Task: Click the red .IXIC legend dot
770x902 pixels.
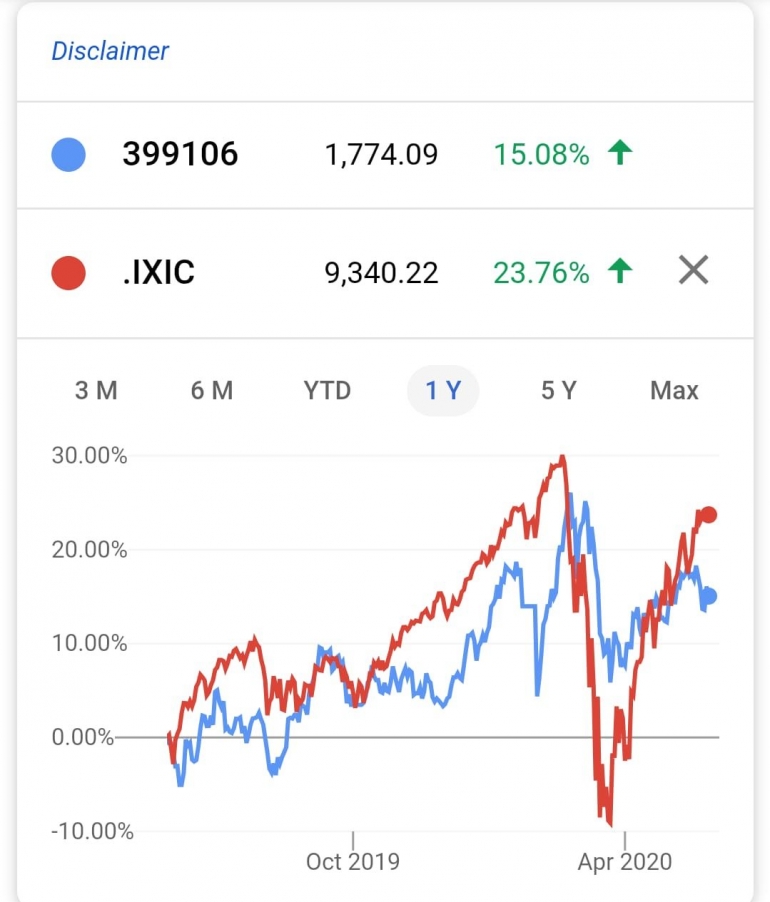Action: coord(68,272)
